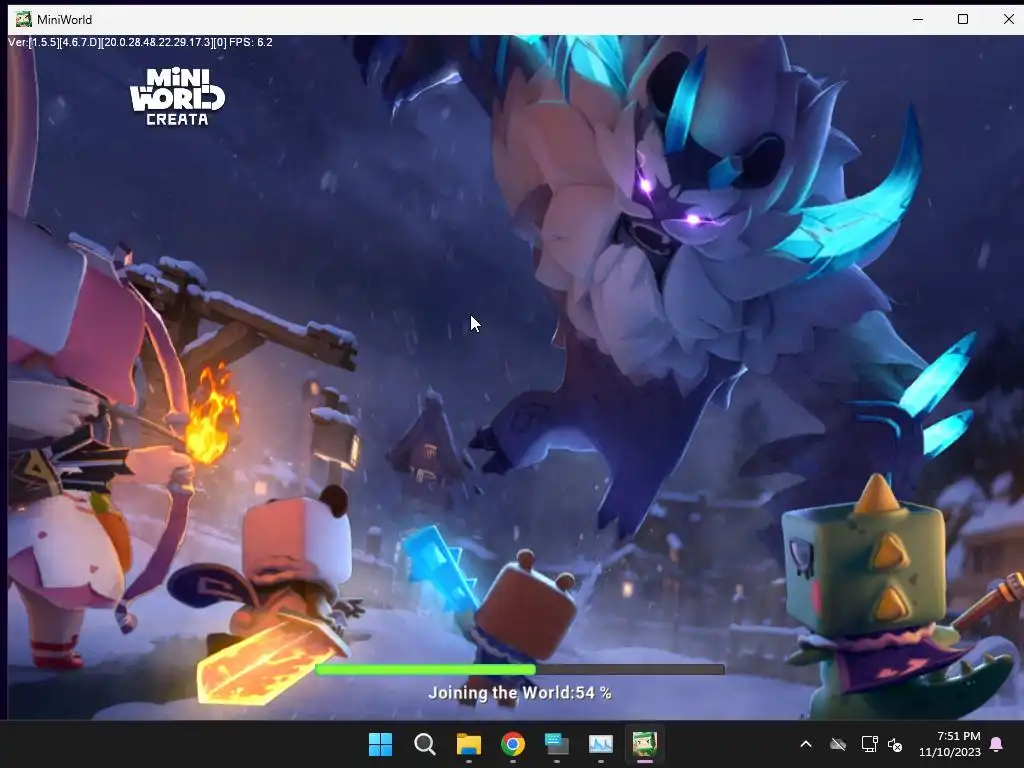Open the cloud sync tray icon
This screenshot has width=1024, height=768.
pyautogui.click(x=838, y=744)
